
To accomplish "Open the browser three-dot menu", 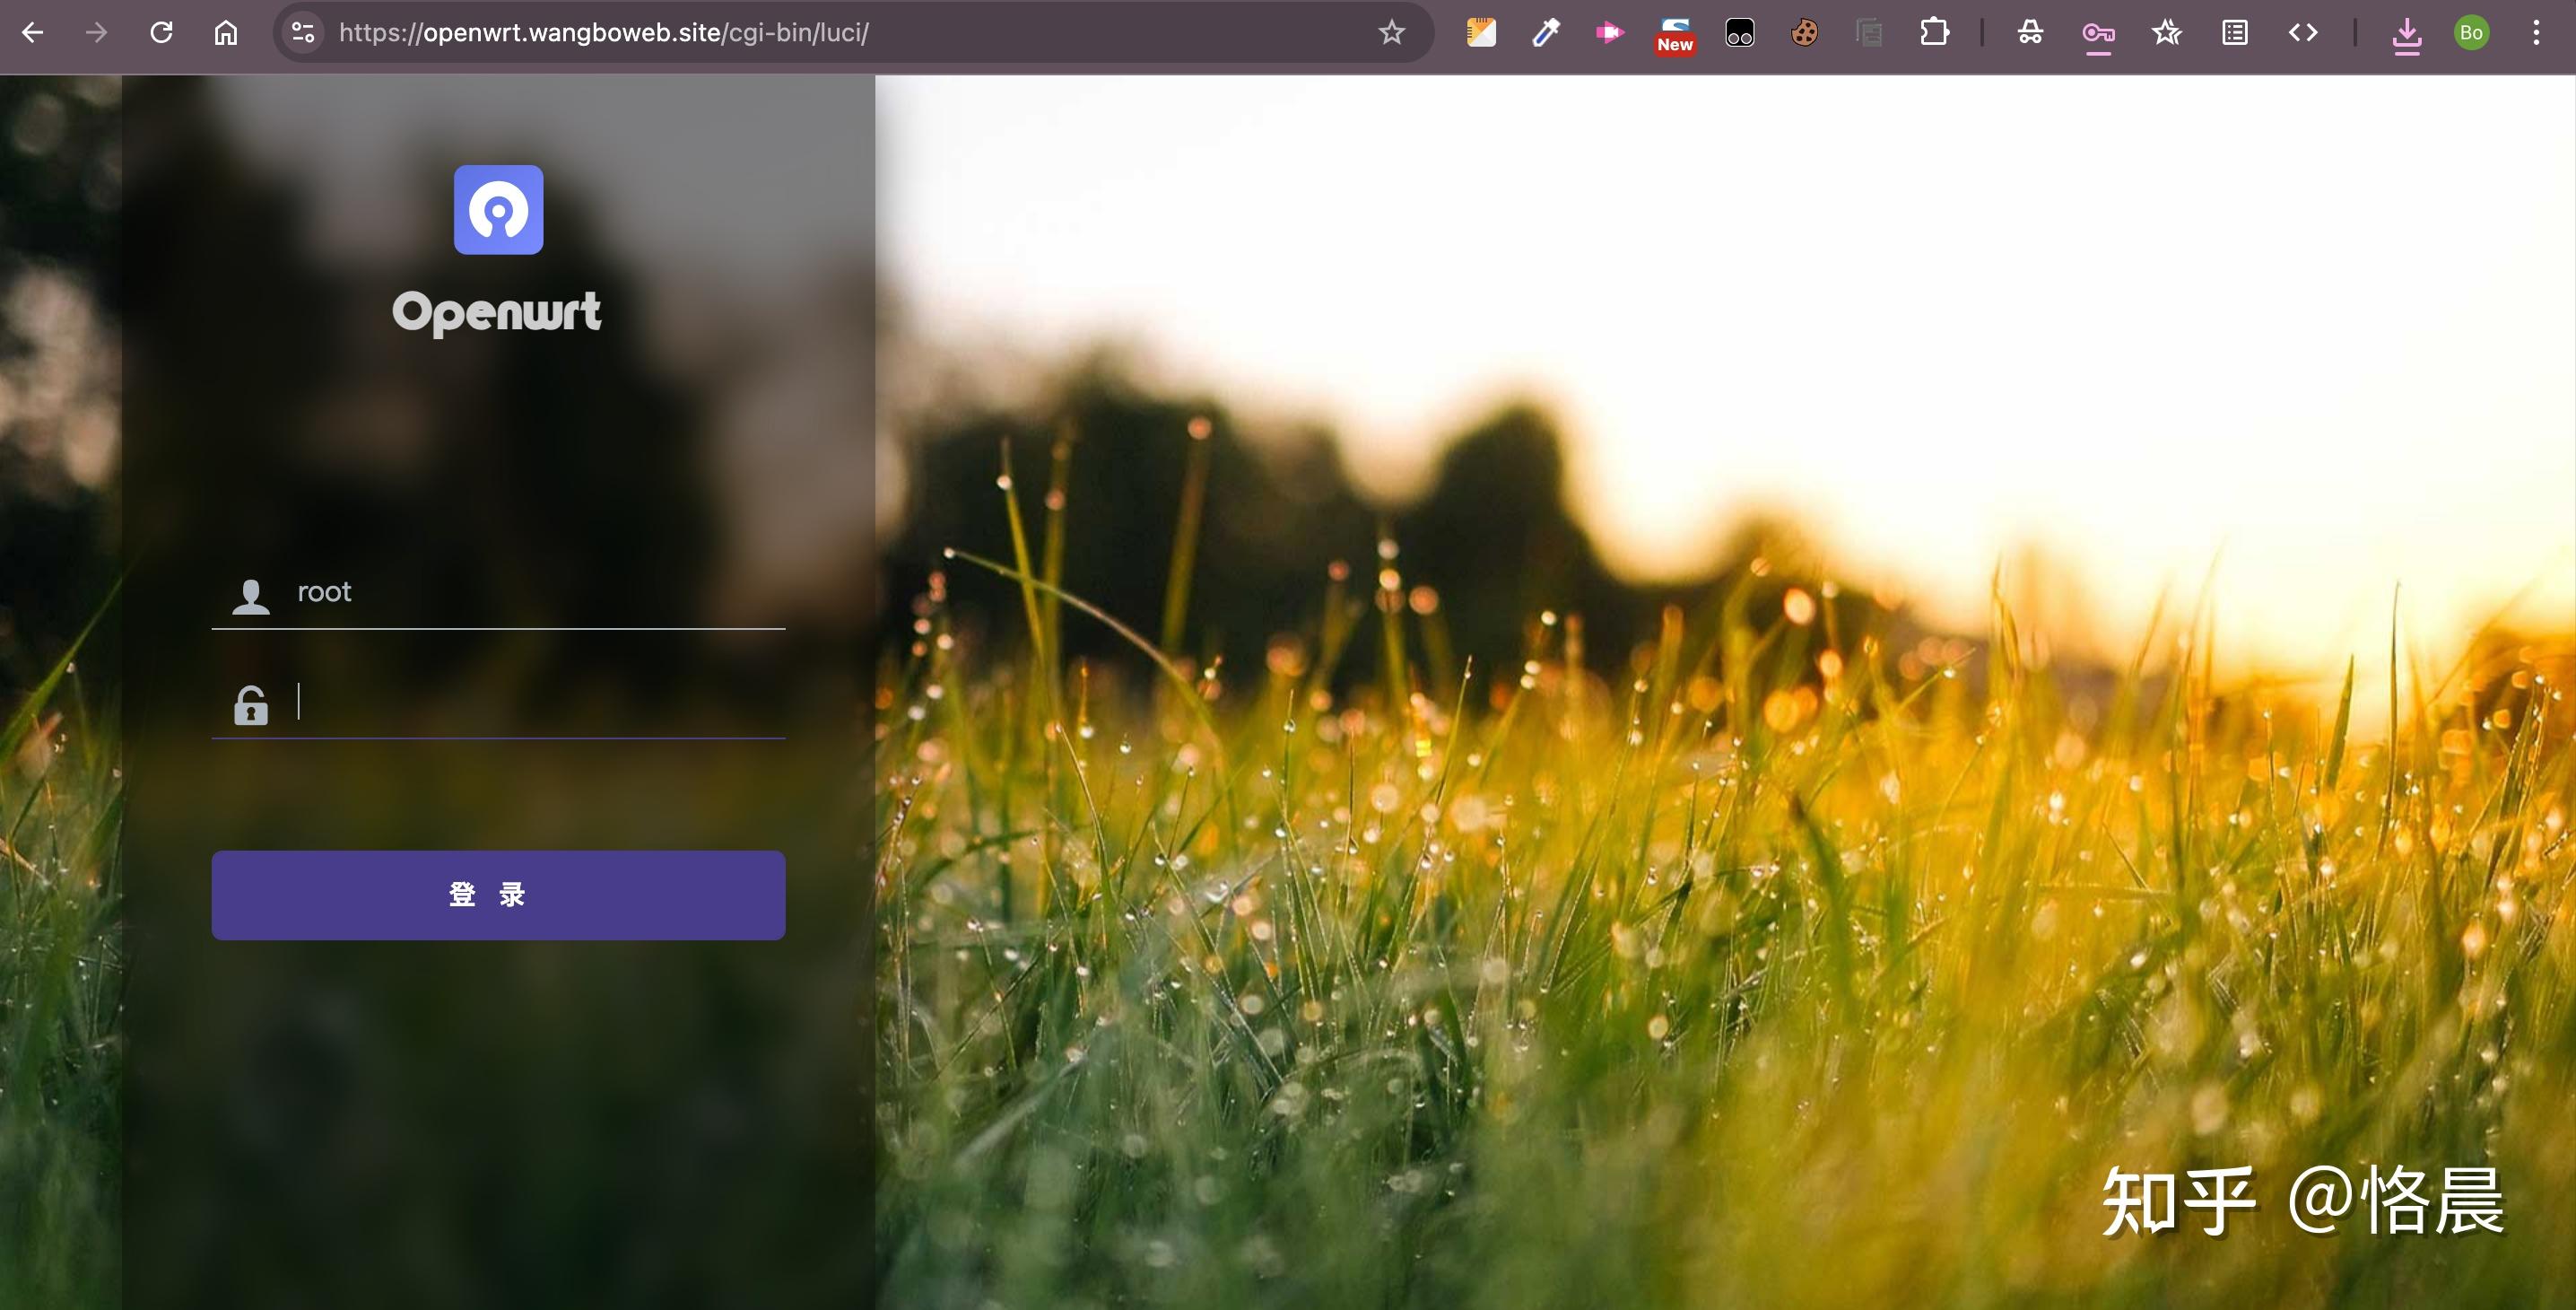I will click(x=2536, y=33).
